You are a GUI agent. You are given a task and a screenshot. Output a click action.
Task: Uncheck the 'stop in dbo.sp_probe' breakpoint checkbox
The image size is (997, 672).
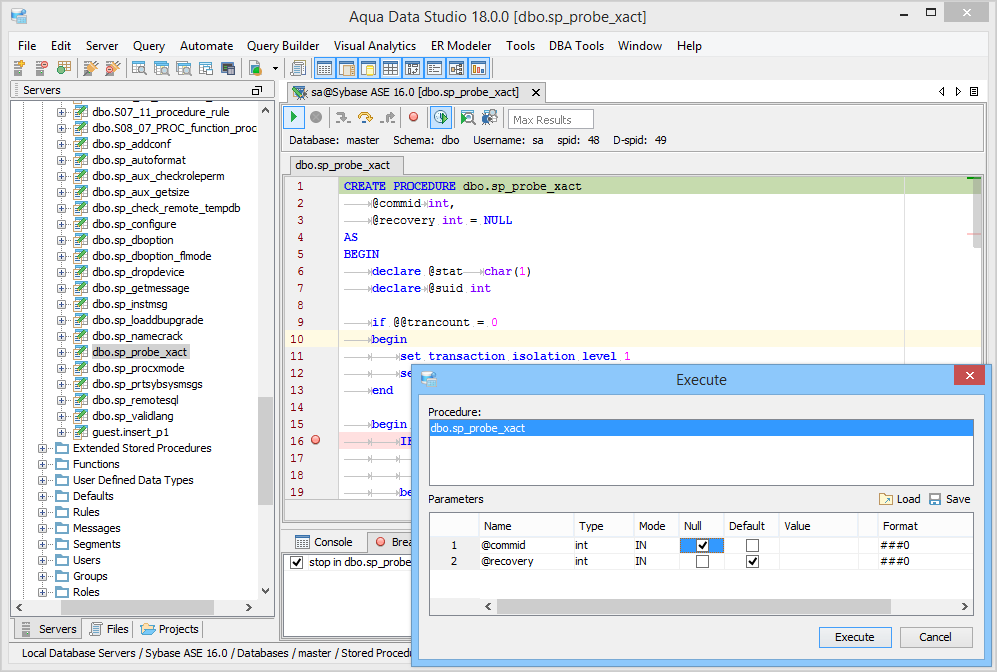tap(296, 563)
